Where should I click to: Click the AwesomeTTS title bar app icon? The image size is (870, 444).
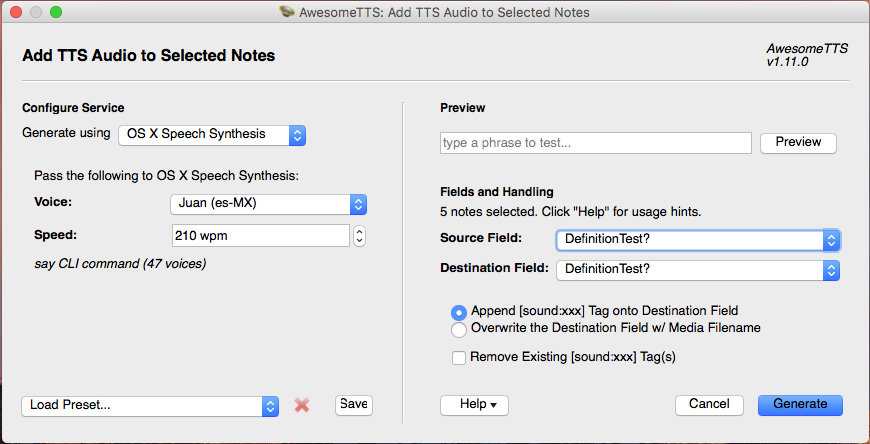pos(286,12)
